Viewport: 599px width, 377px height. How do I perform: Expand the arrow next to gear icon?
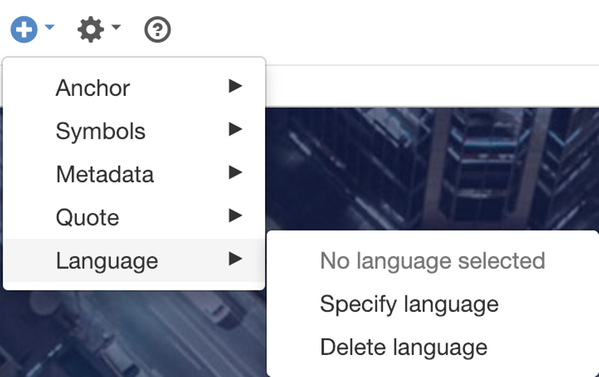coord(116,27)
